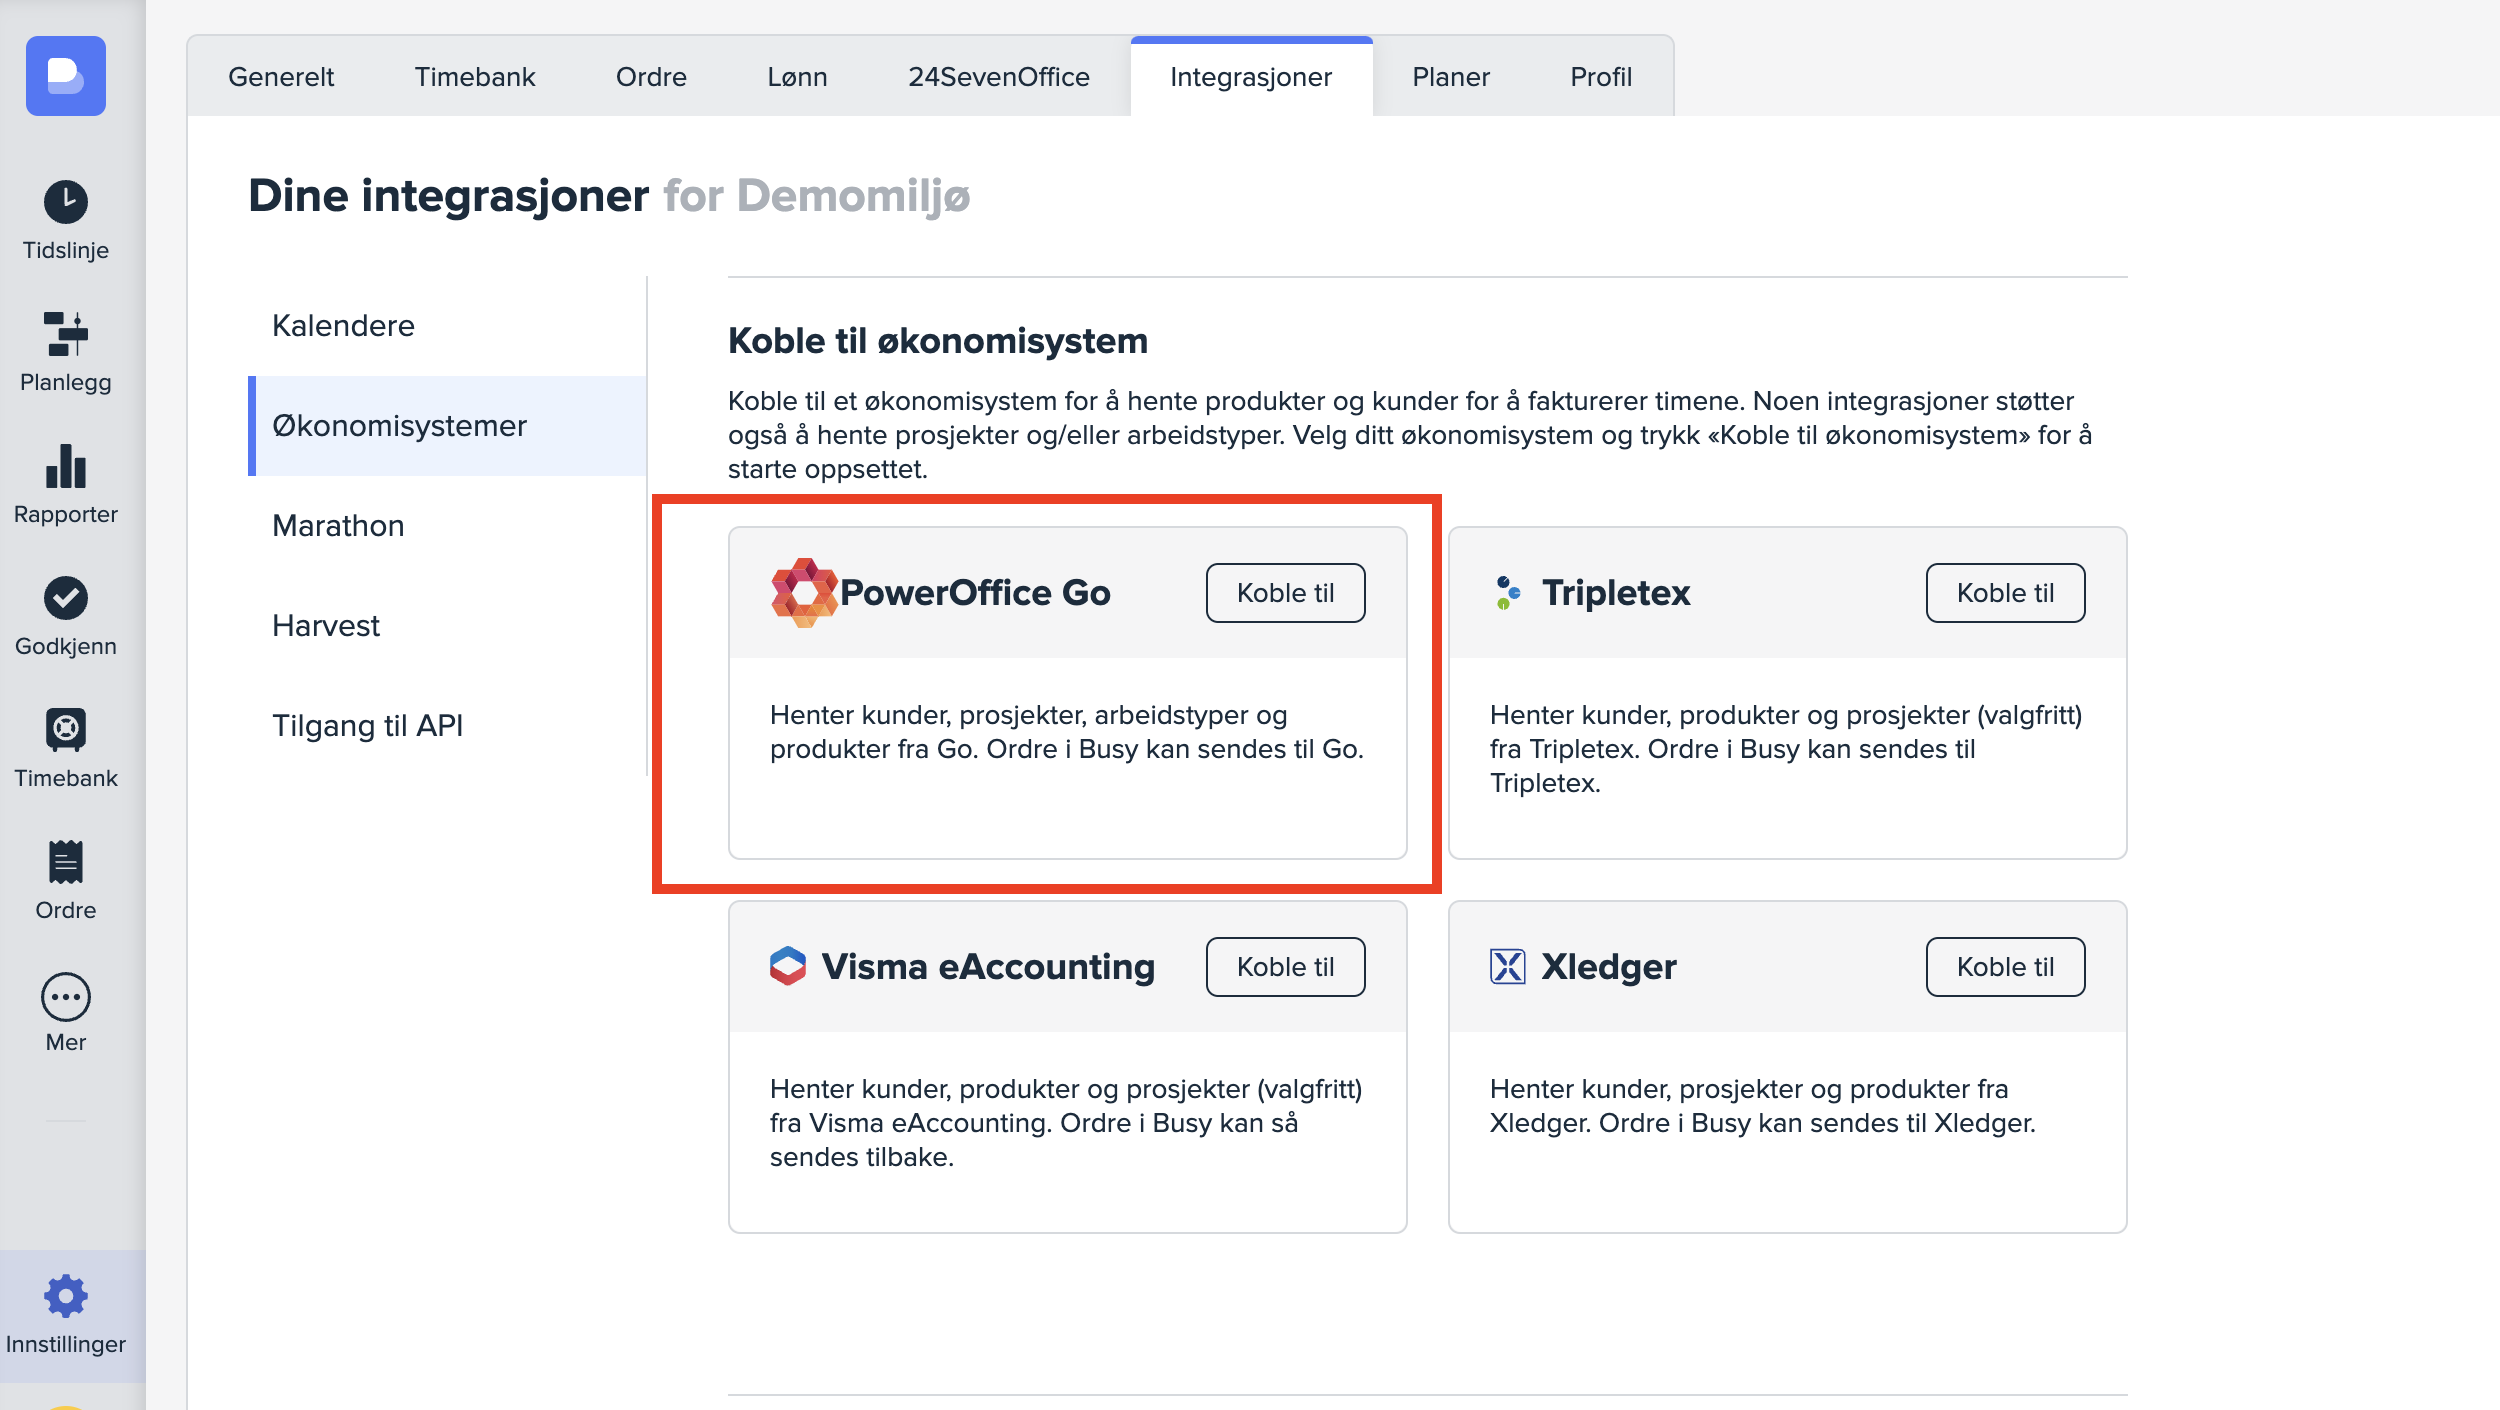
Task: Open Timebank safe icon in sidebar
Action: coord(66,730)
